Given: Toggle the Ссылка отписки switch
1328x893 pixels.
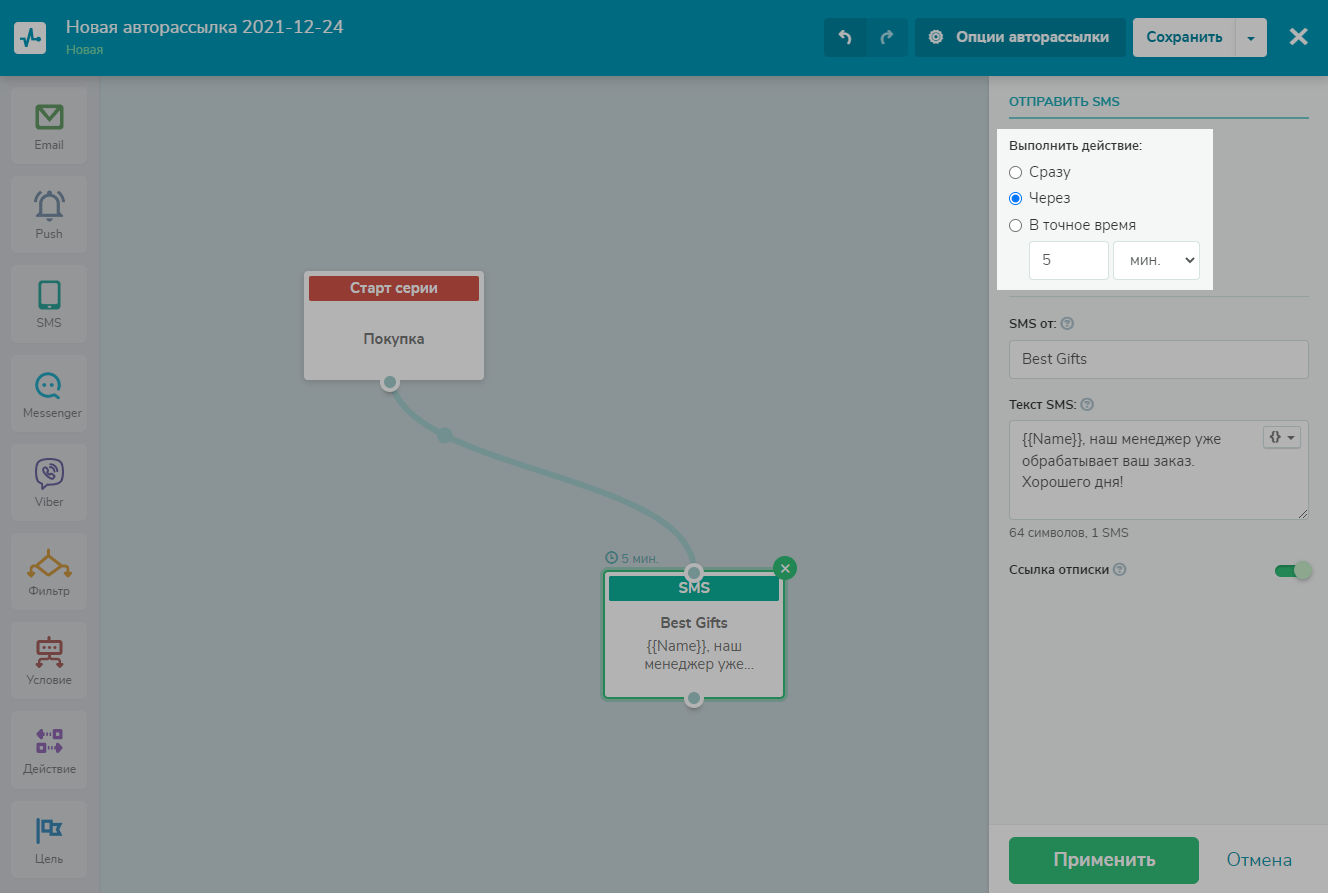Looking at the screenshot, I should [x=1292, y=570].
